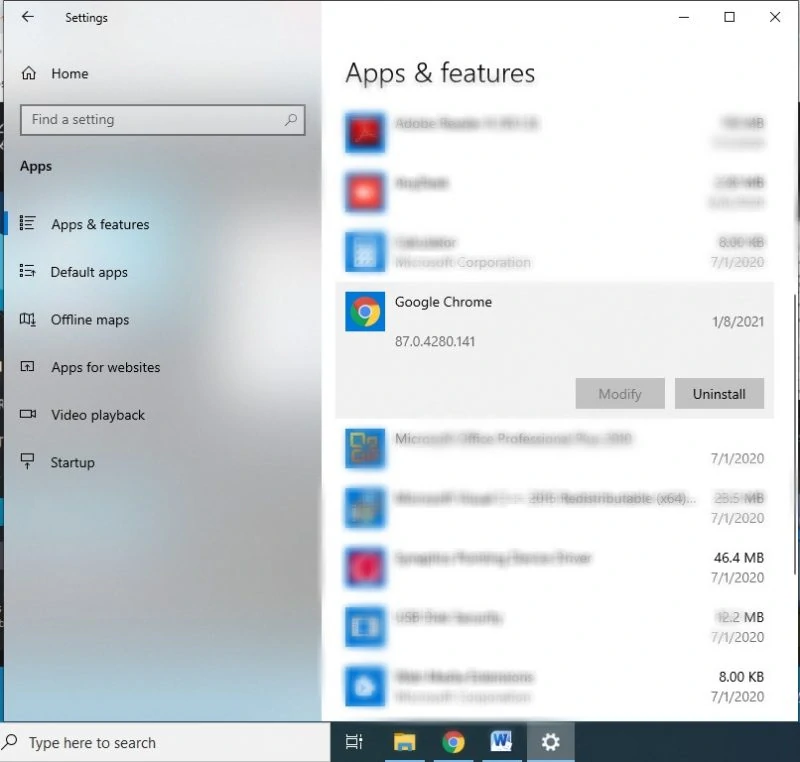Open the Startup apps section
This screenshot has width=800, height=762.
[x=57, y=463]
